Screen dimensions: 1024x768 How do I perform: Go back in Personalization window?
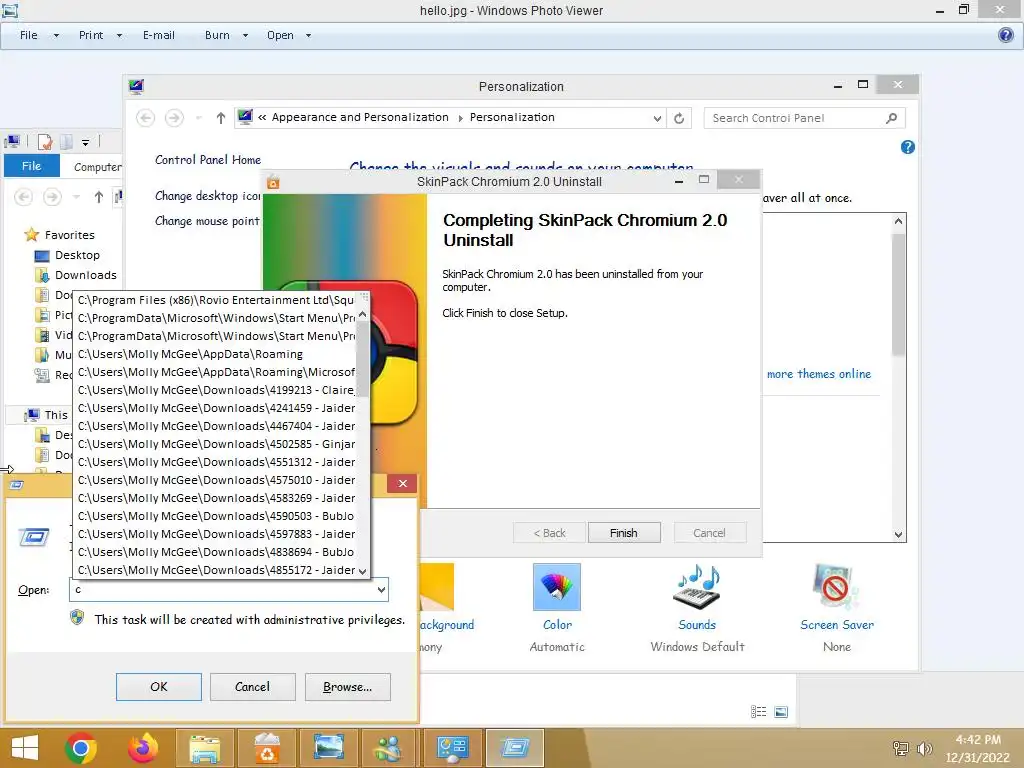(146, 118)
